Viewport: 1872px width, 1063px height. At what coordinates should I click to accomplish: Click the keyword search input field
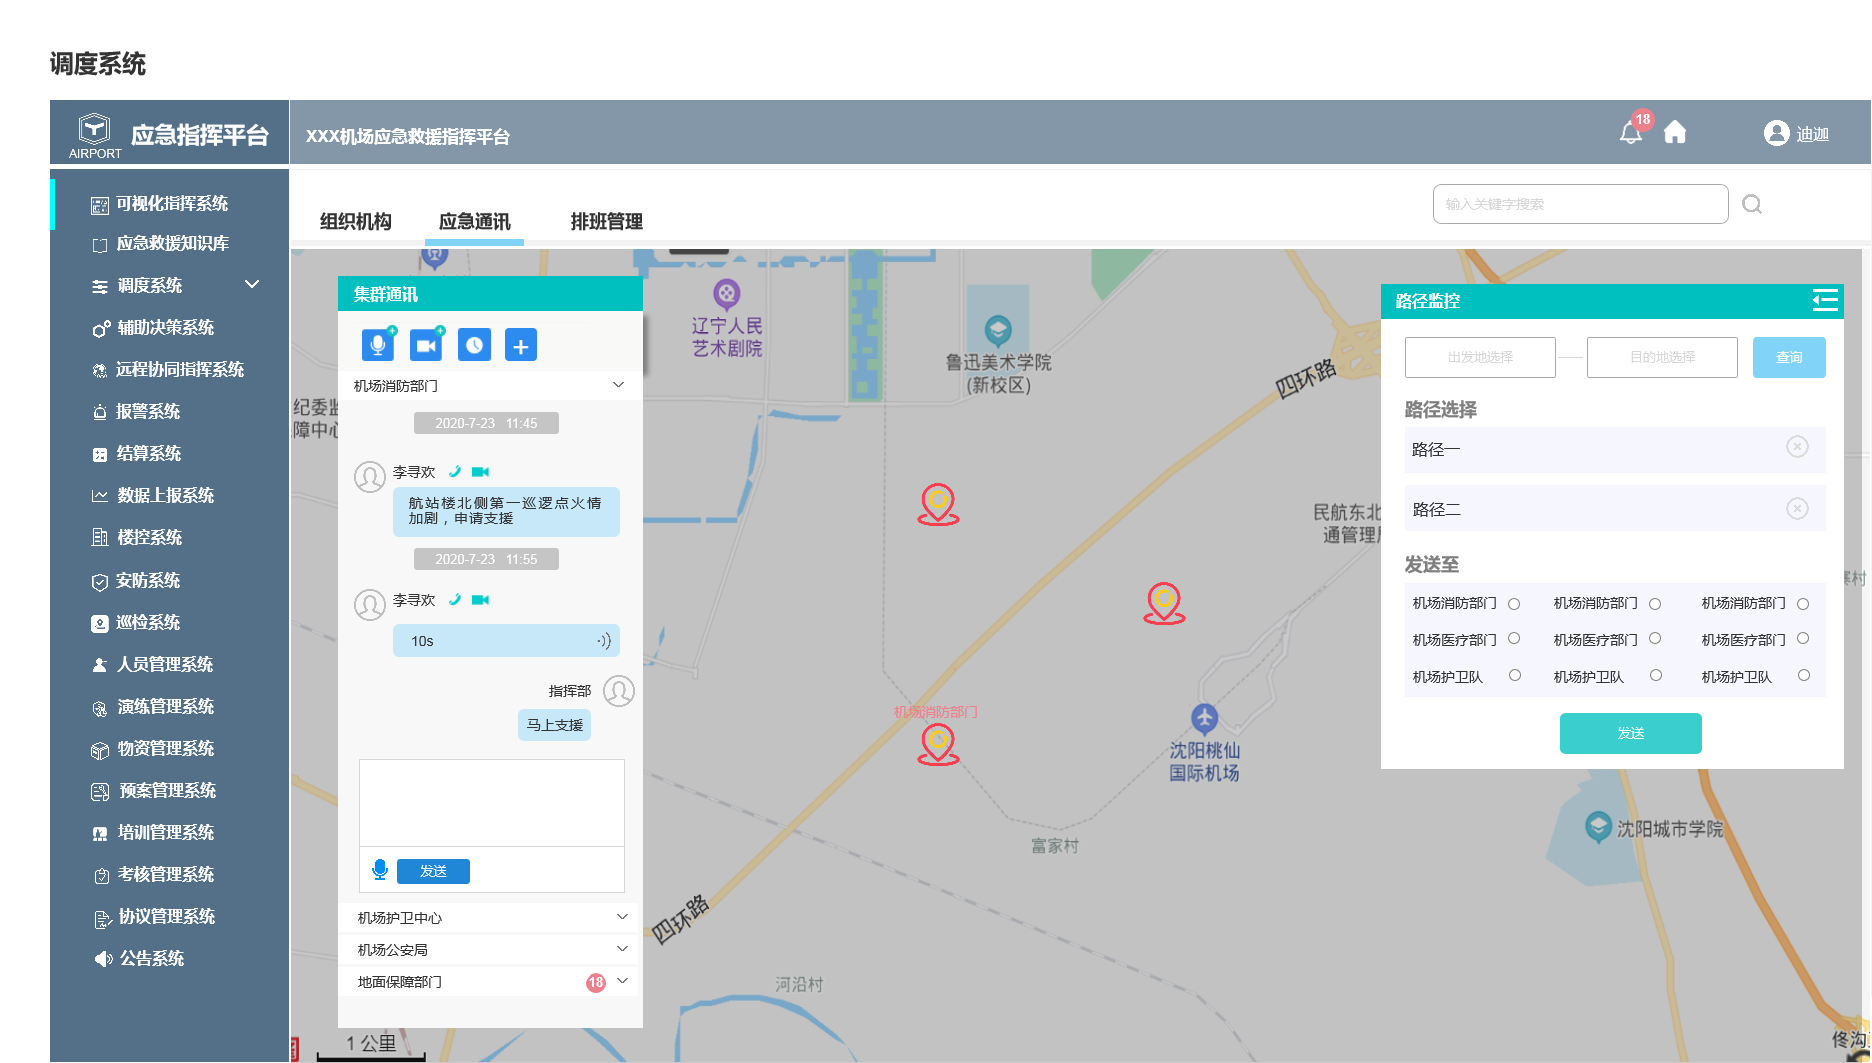[1580, 204]
